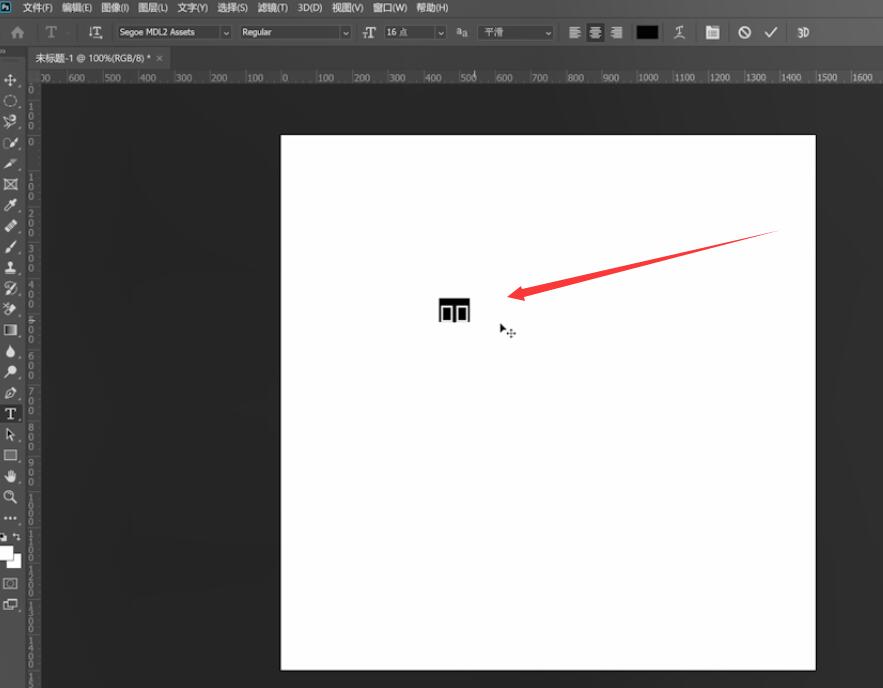Click the 3D update button
The width and height of the screenshot is (883, 688).
[x=803, y=33]
